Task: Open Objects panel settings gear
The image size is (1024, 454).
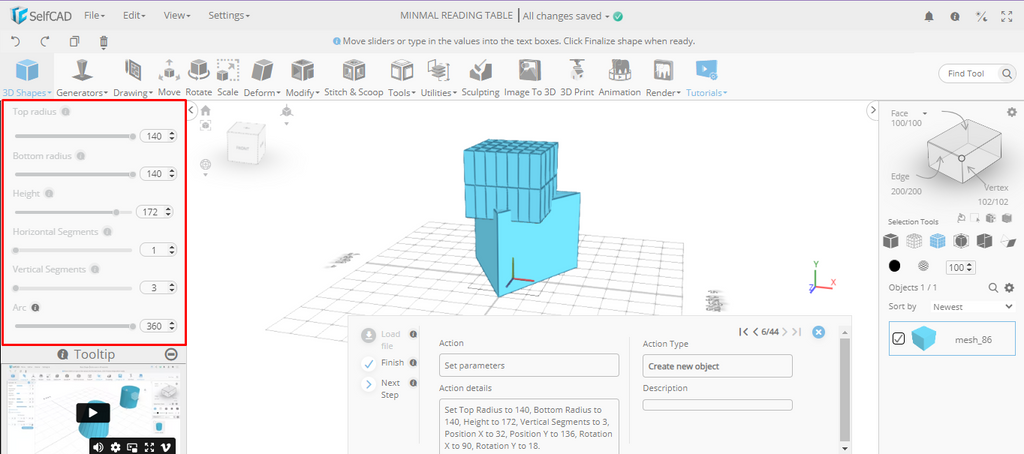Action: tap(1009, 287)
